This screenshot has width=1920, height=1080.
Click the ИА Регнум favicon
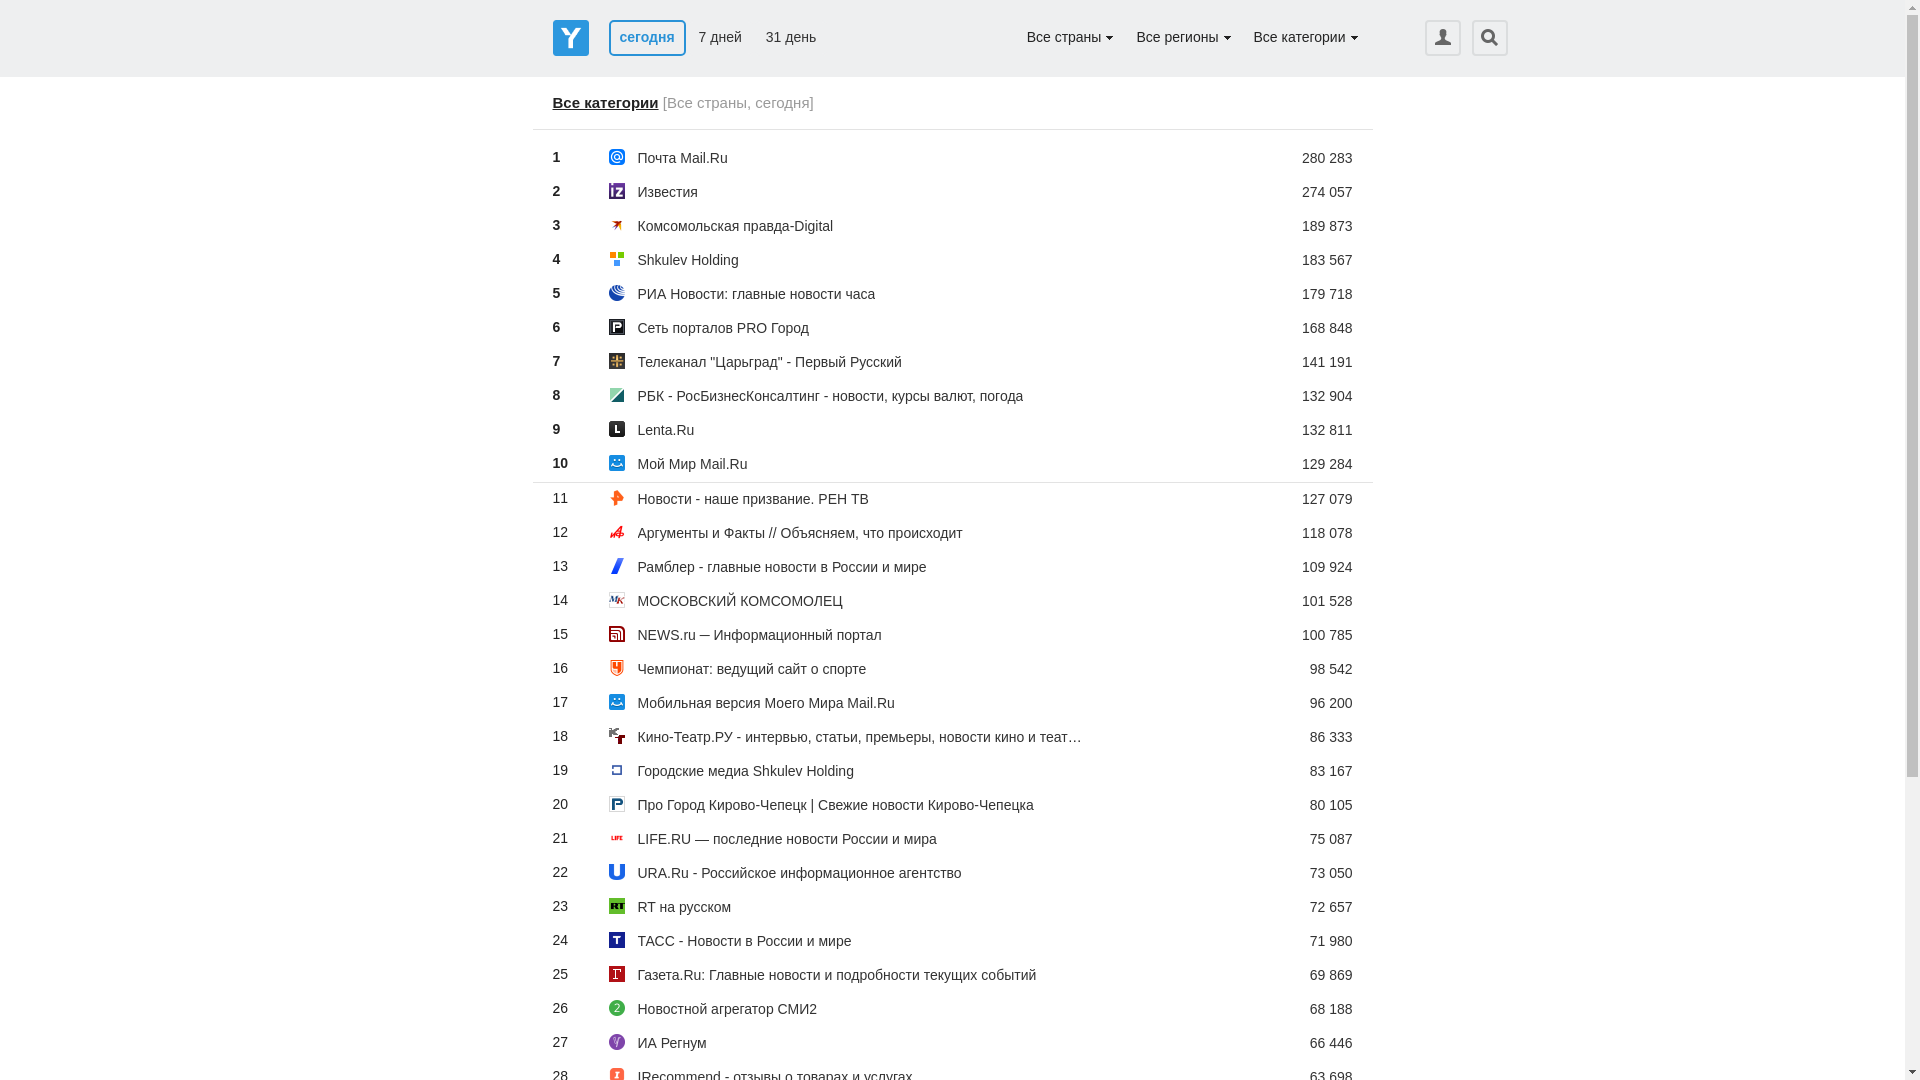pos(617,1043)
